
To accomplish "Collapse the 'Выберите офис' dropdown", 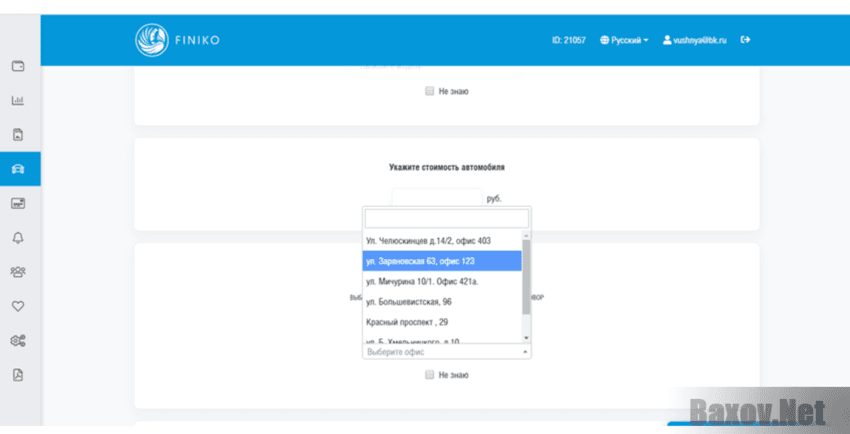I will pos(446,352).
